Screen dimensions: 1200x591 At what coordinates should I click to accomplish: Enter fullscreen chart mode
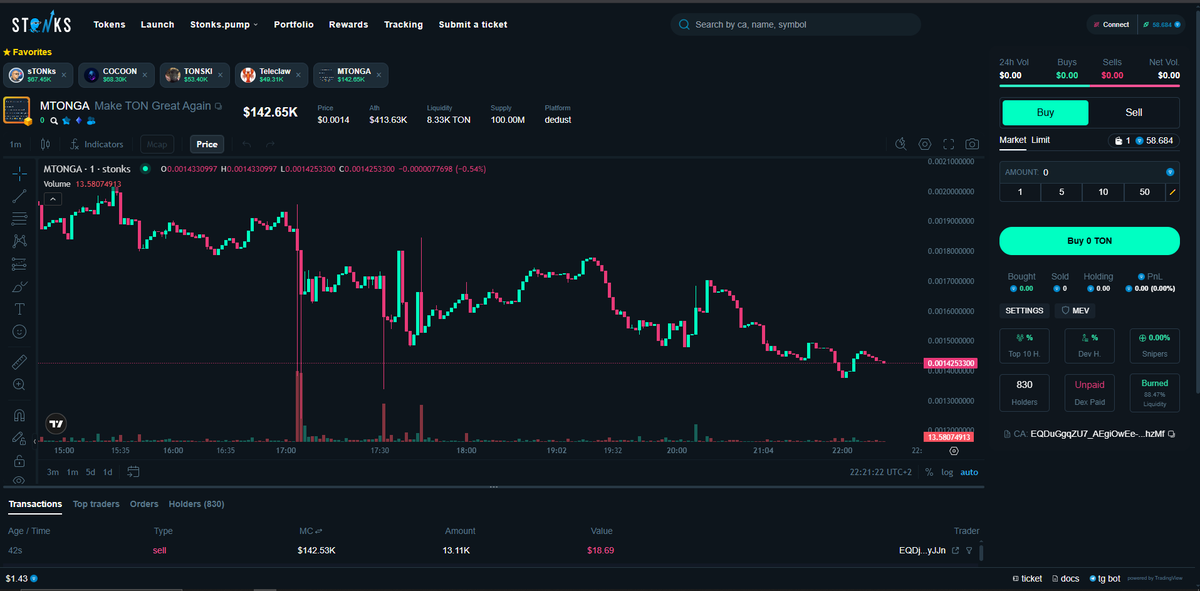(948, 144)
